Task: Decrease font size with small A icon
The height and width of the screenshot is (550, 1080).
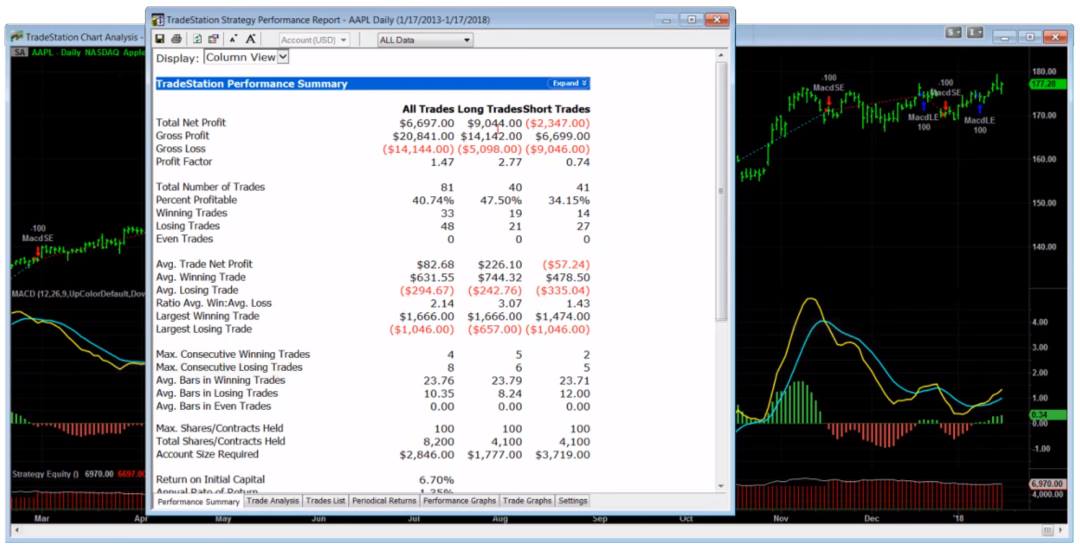Action: (x=233, y=39)
